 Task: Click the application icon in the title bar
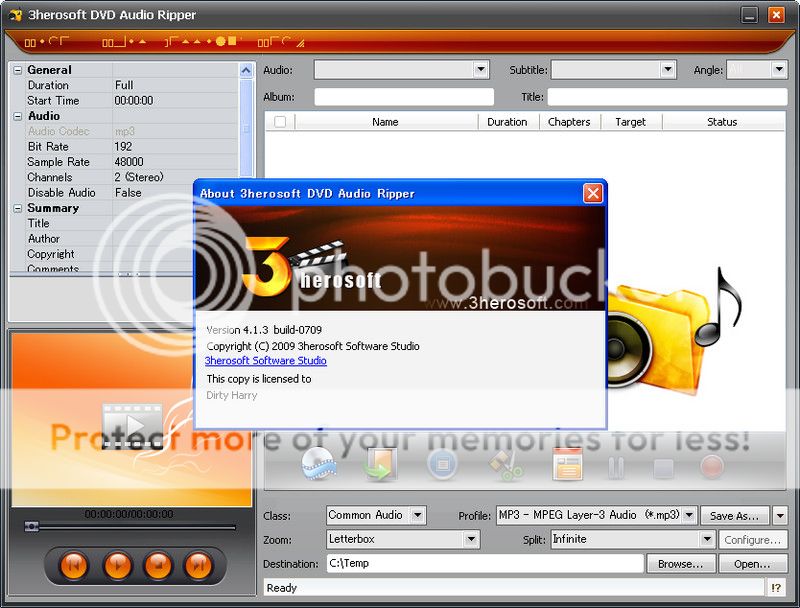(x=15, y=15)
